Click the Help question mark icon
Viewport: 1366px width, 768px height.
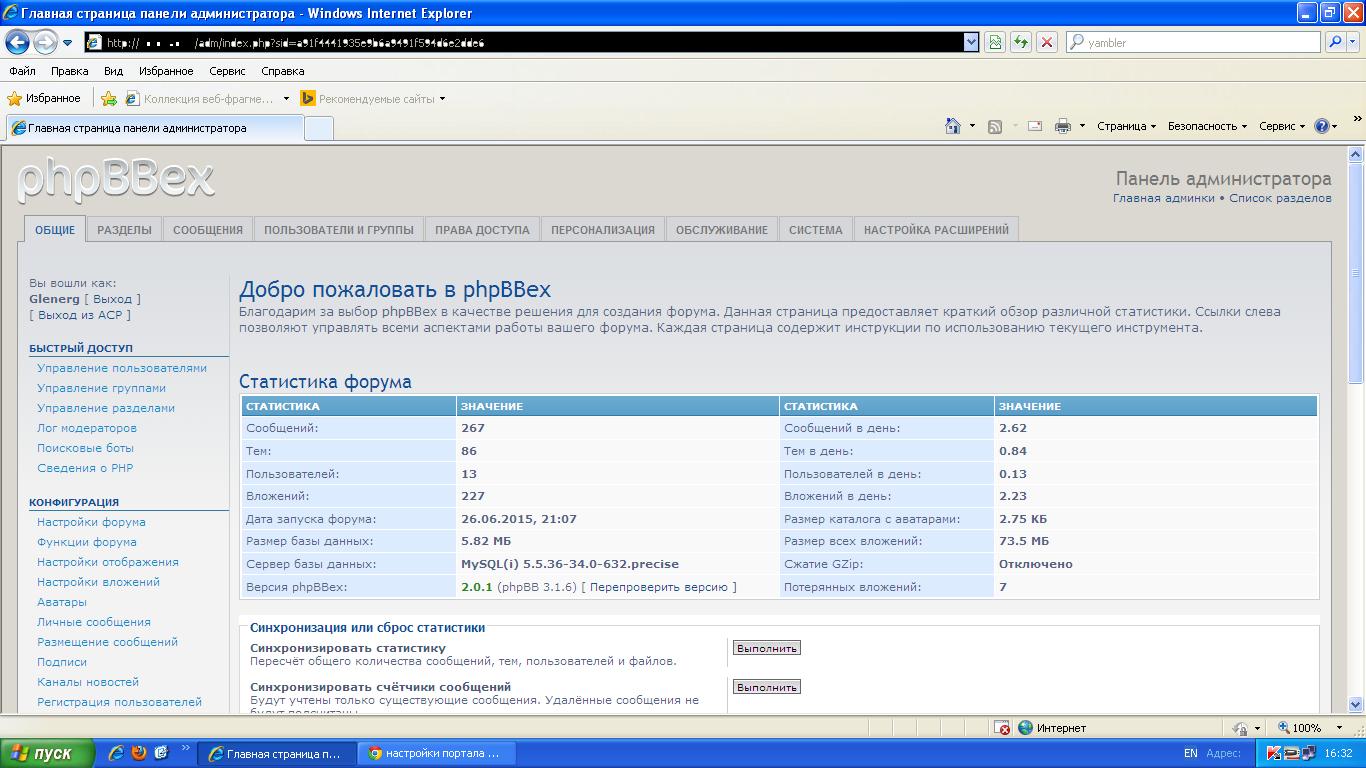[1321, 126]
